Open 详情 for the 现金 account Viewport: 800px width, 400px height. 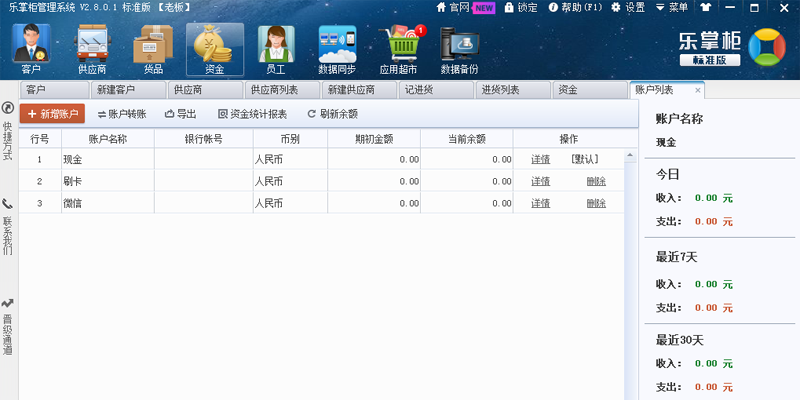(540, 160)
